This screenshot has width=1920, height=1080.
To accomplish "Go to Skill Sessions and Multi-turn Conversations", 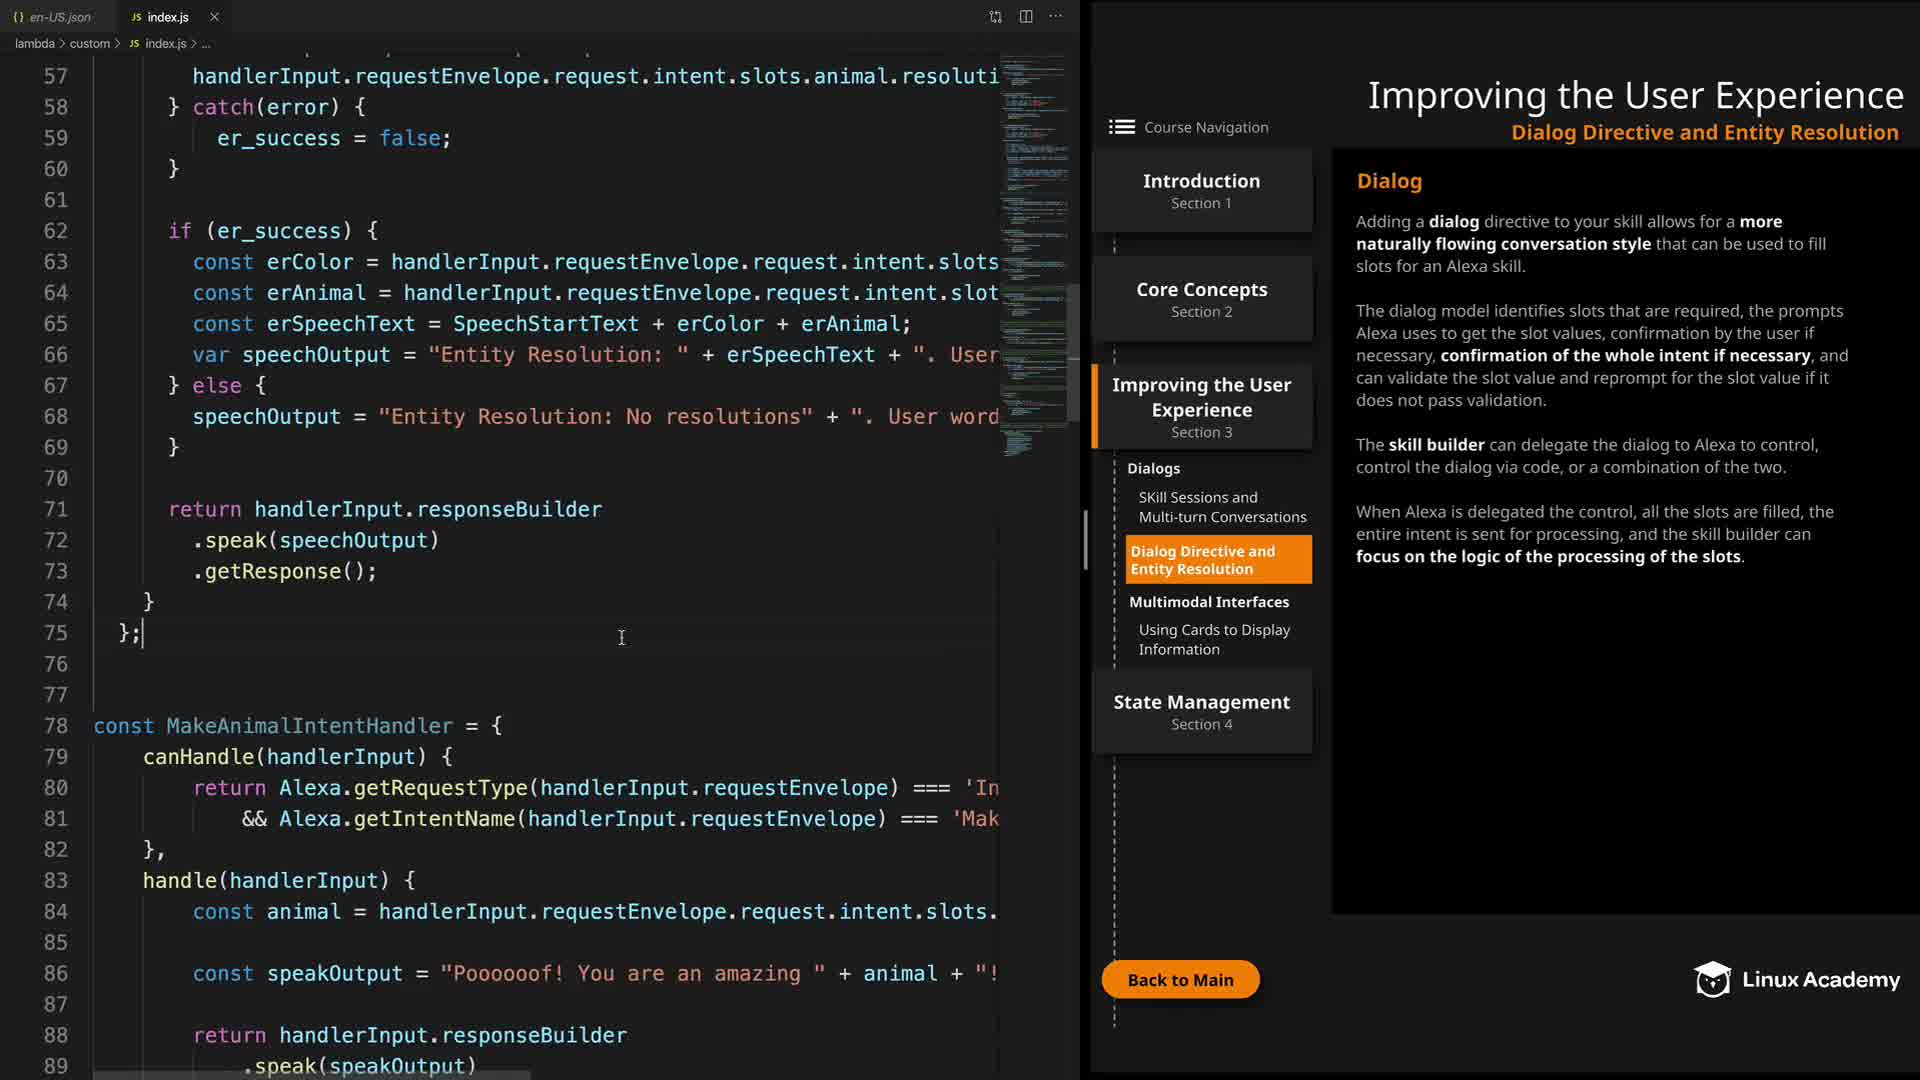I will point(1221,507).
